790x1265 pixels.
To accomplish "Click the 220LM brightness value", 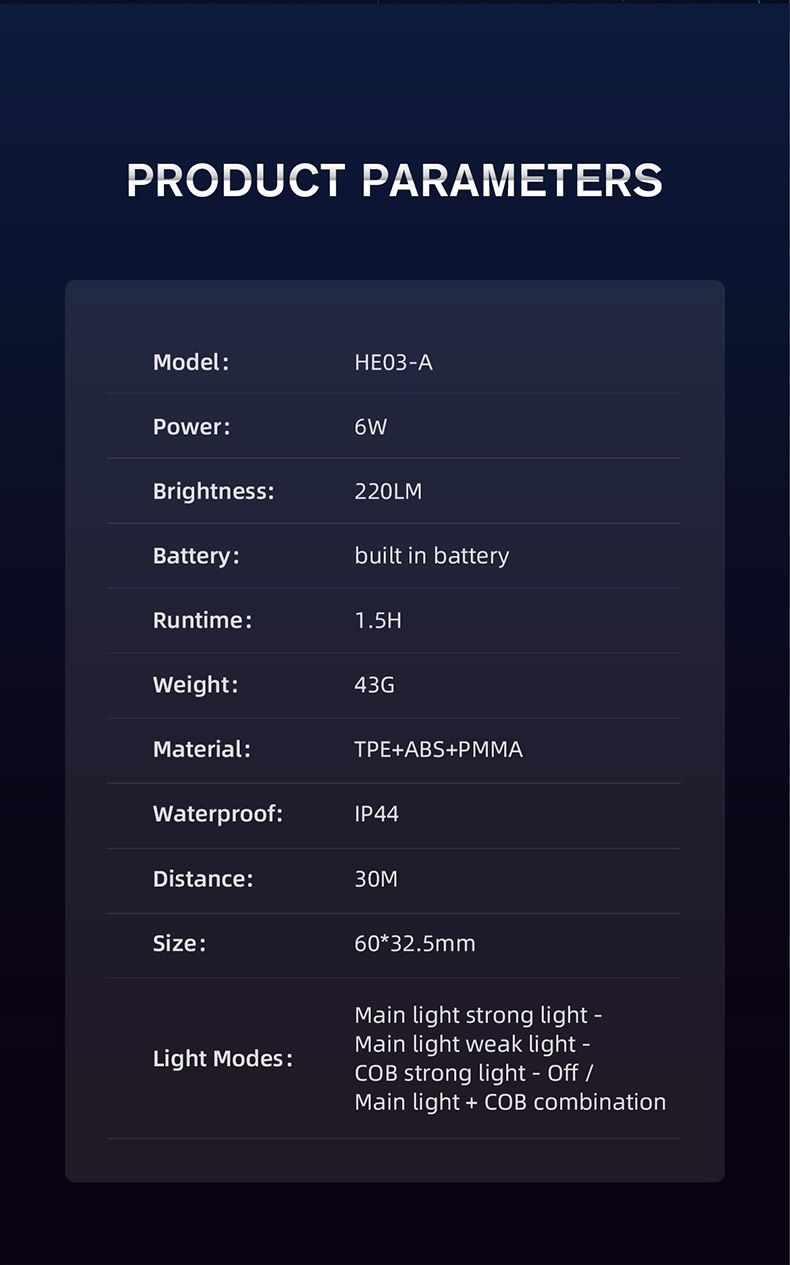I will click(388, 491).
